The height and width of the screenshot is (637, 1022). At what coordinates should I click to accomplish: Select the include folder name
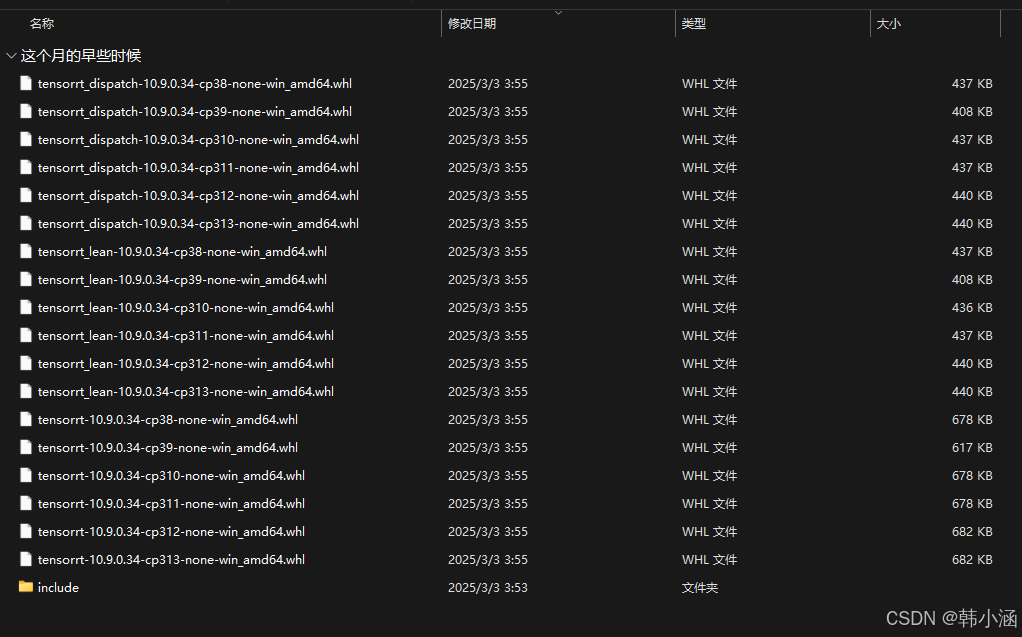click(x=58, y=587)
